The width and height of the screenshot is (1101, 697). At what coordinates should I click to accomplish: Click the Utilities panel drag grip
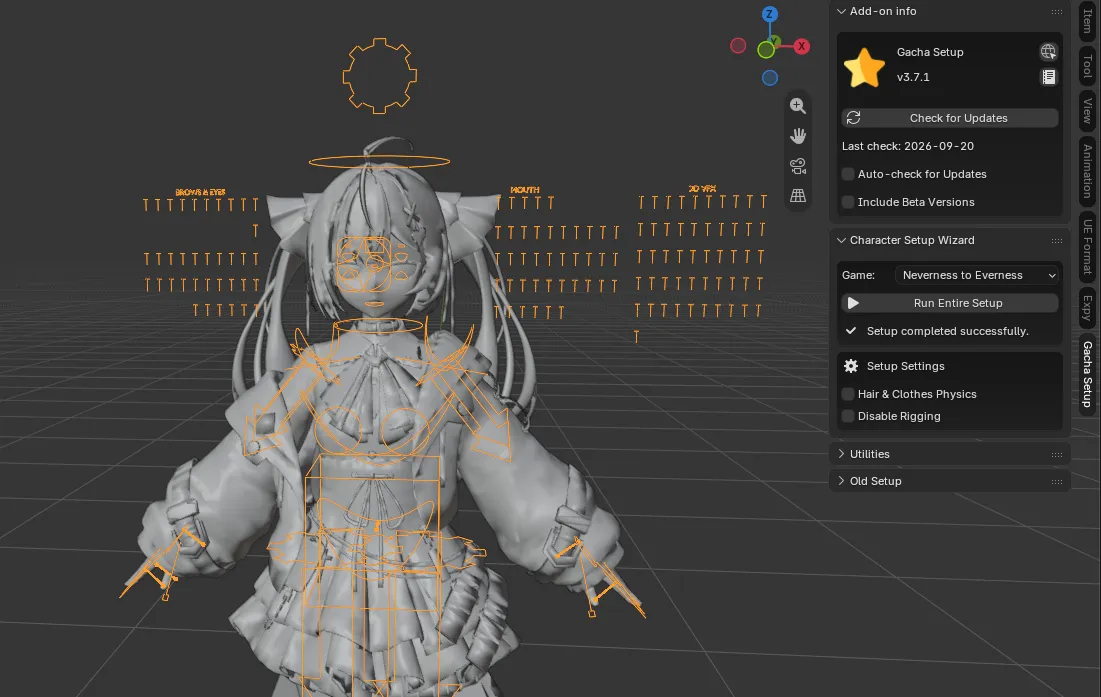(x=1057, y=455)
